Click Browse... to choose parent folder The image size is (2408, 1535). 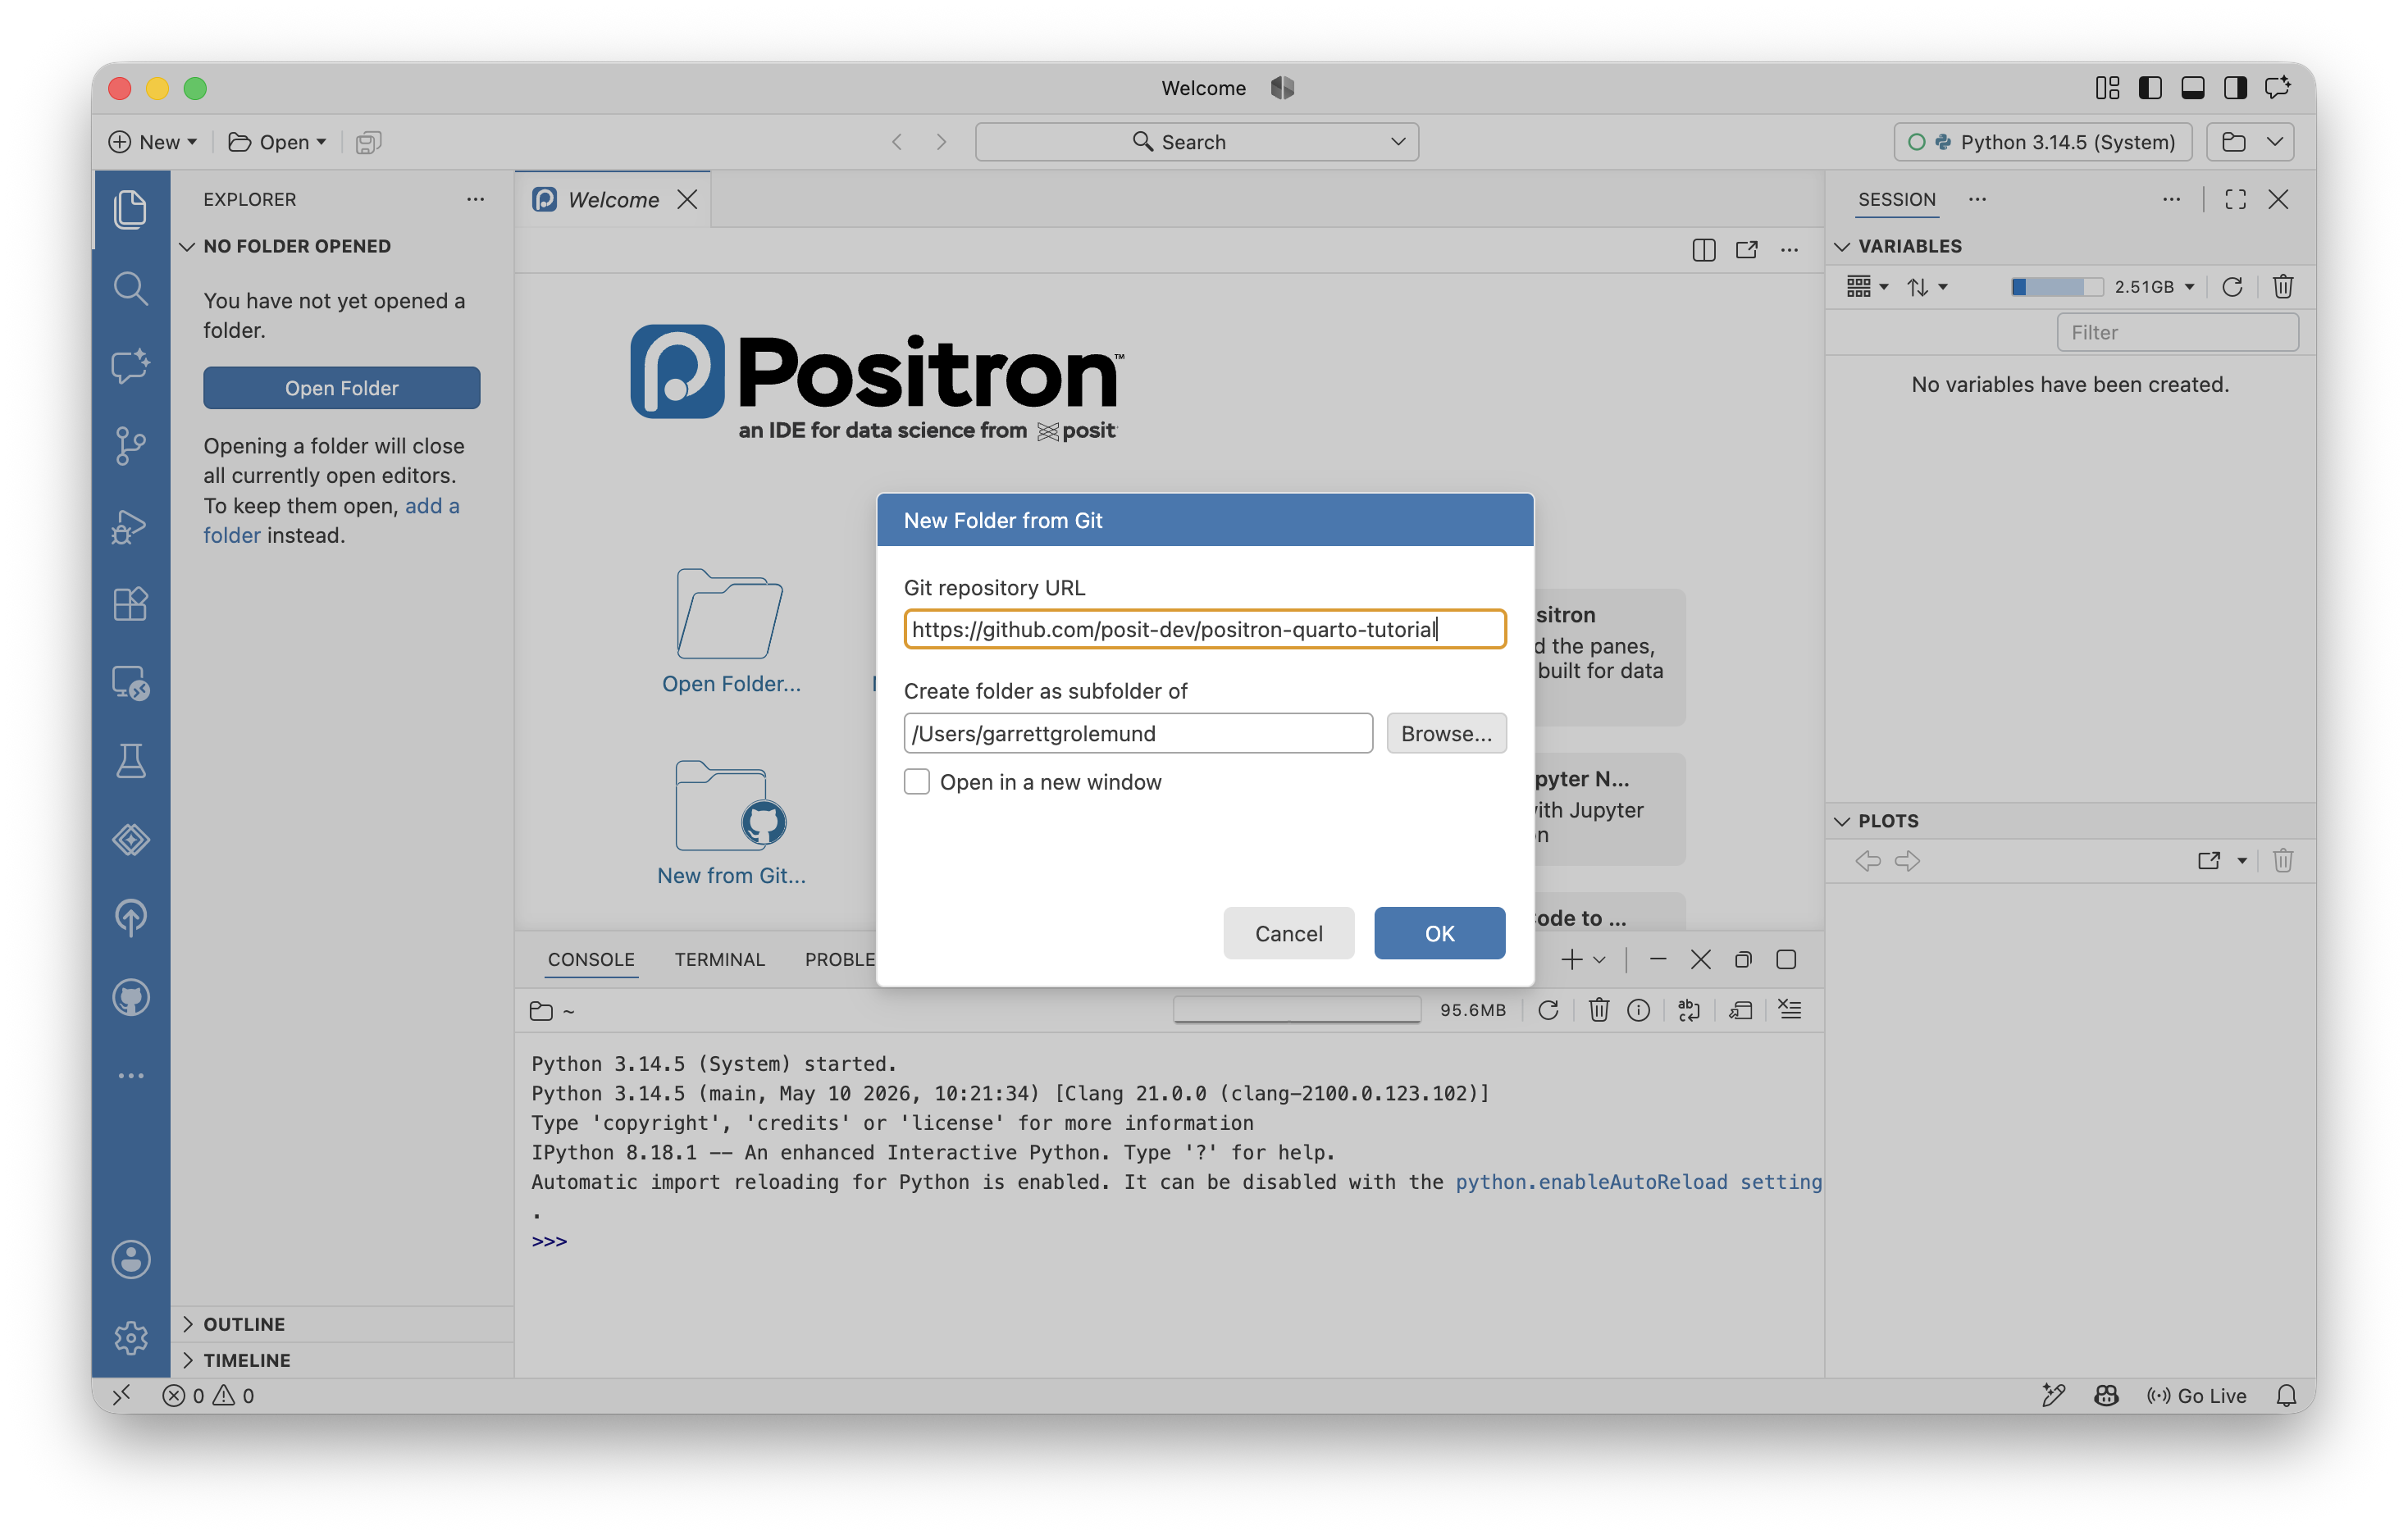pyautogui.click(x=1445, y=733)
